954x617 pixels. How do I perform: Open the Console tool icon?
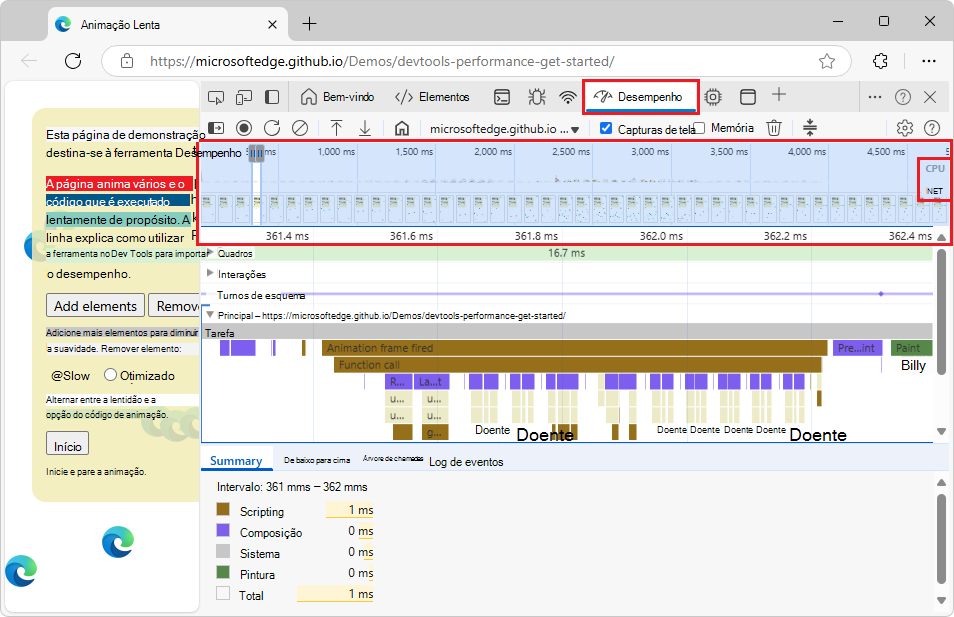click(503, 97)
